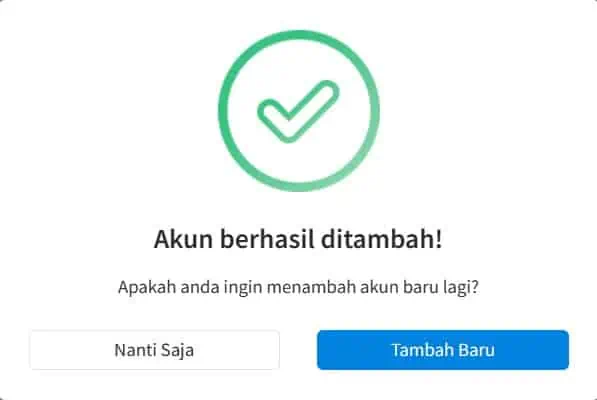Click the word 'Apakah' starting the question
This screenshot has height=400, width=597.
[x=147, y=287]
